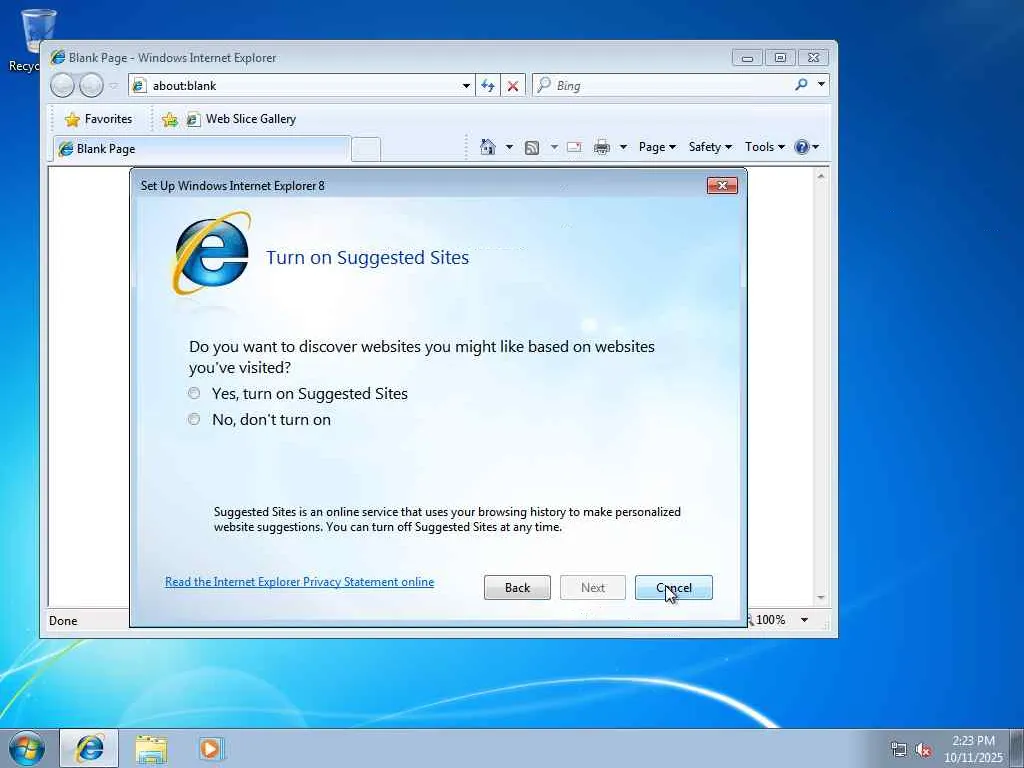Select the Blank Page tab
1024x768 pixels.
click(201, 149)
